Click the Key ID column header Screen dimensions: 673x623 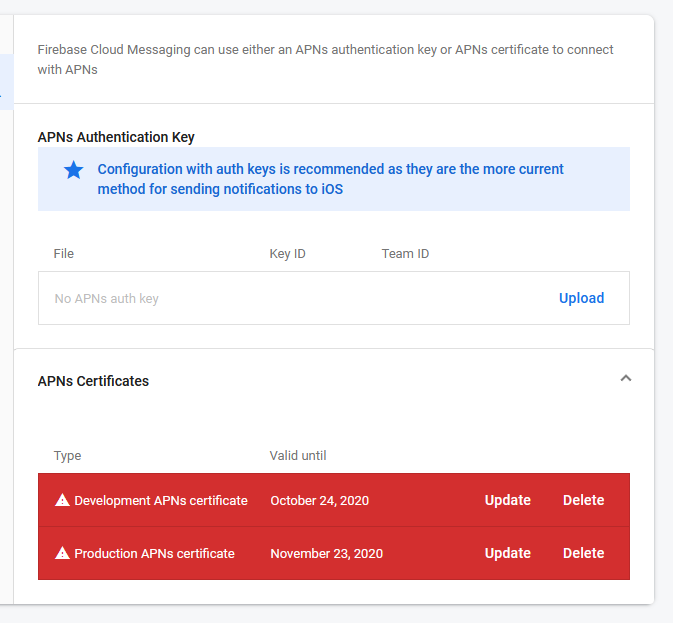point(288,254)
